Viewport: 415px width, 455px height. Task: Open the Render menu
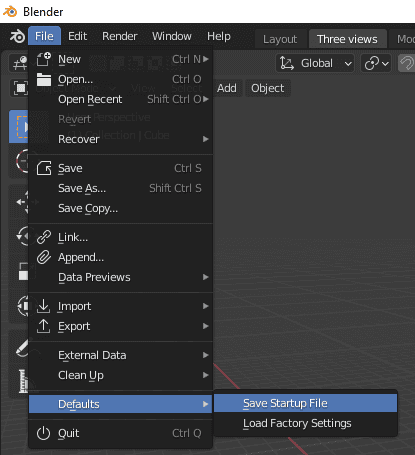point(120,36)
